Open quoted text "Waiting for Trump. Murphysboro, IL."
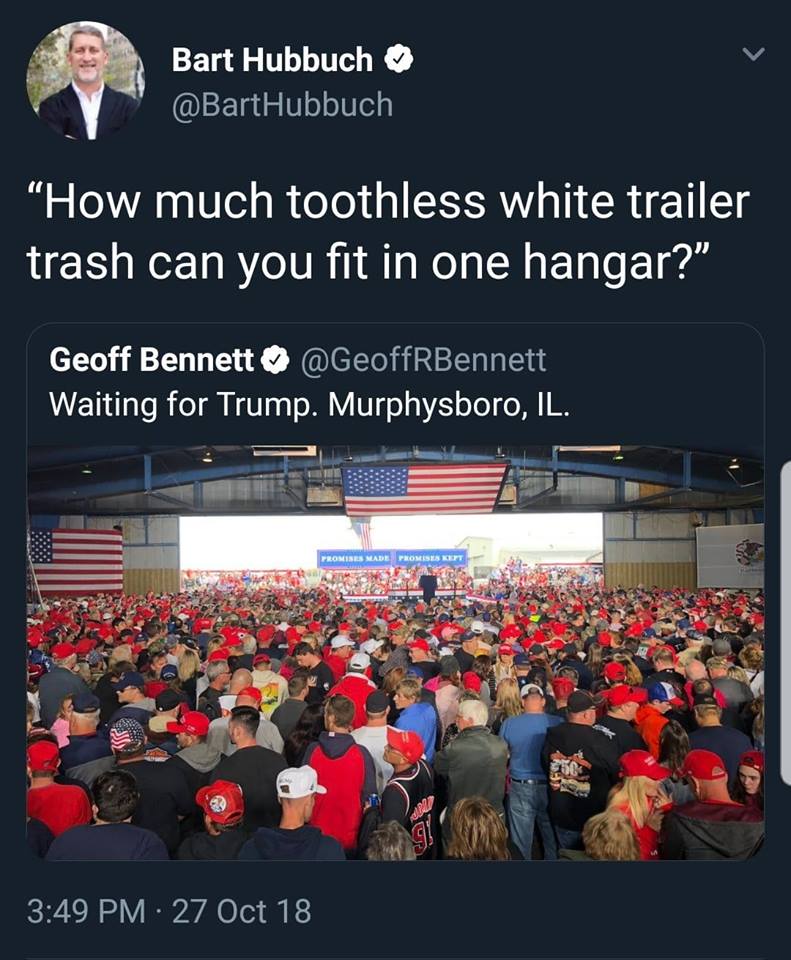791x960 pixels. pyautogui.click(x=309, y=405)
